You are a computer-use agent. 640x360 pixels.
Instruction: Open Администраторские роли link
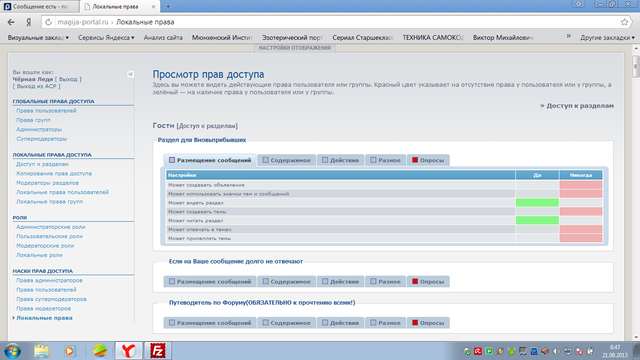(51, 227)
